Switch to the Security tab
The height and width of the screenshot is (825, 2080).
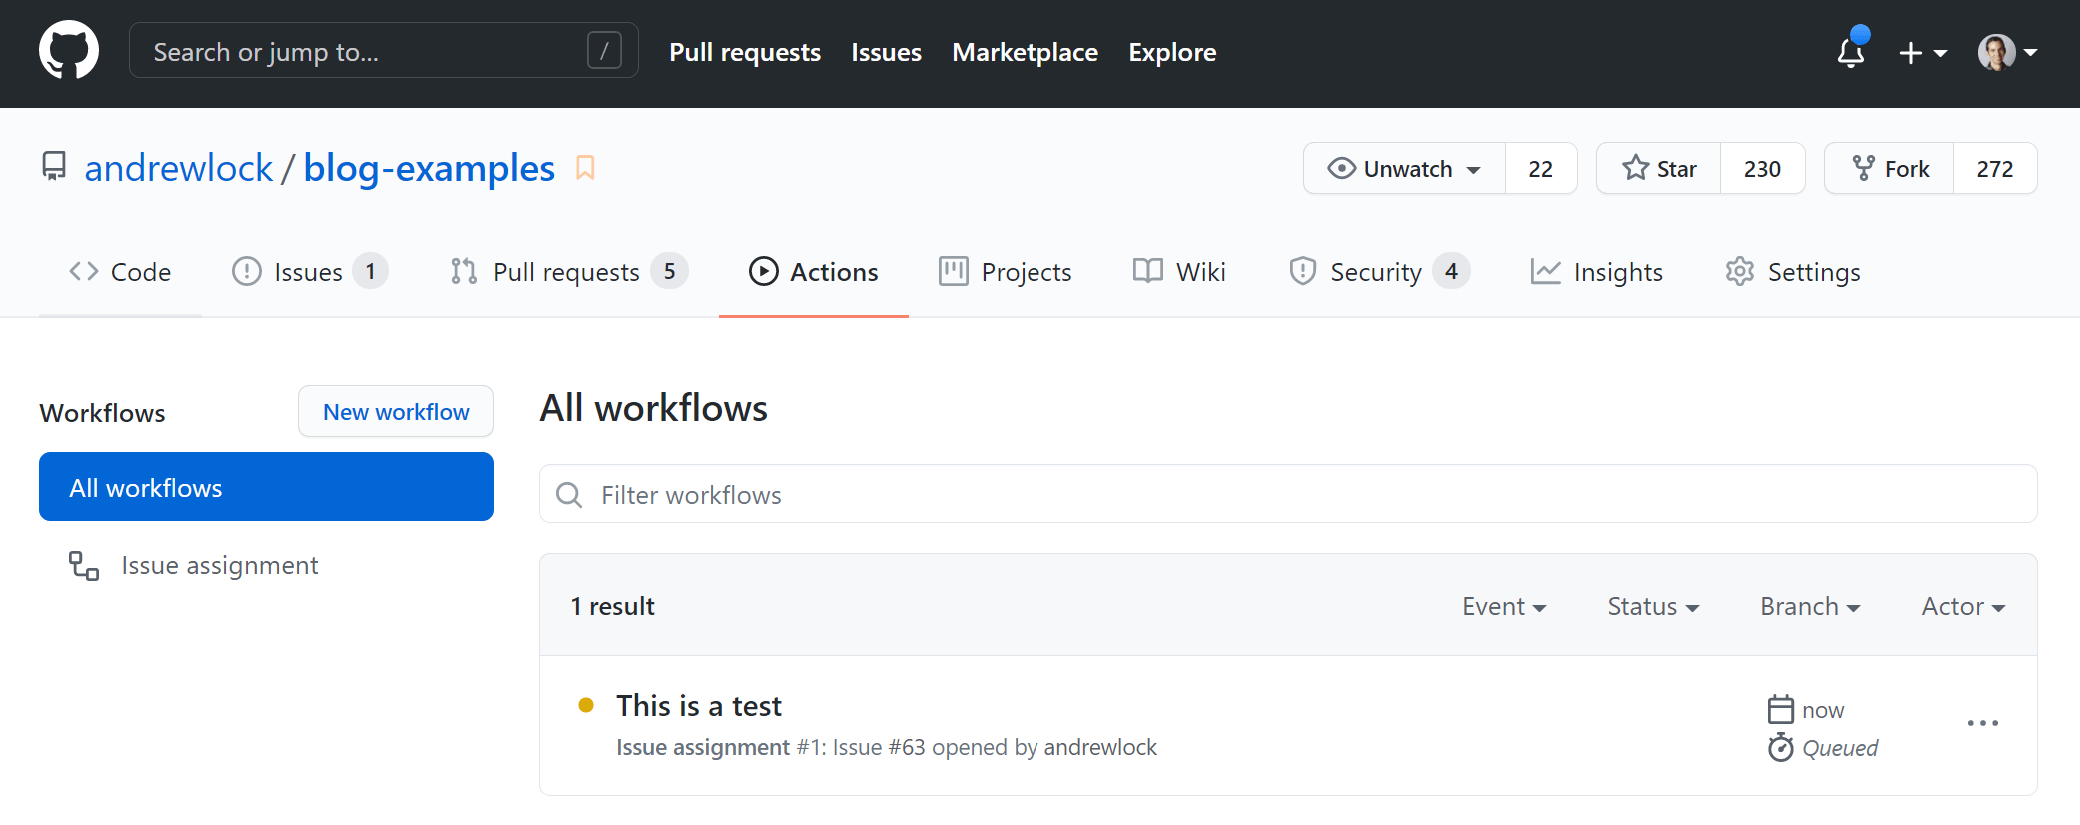(1379, 272)
